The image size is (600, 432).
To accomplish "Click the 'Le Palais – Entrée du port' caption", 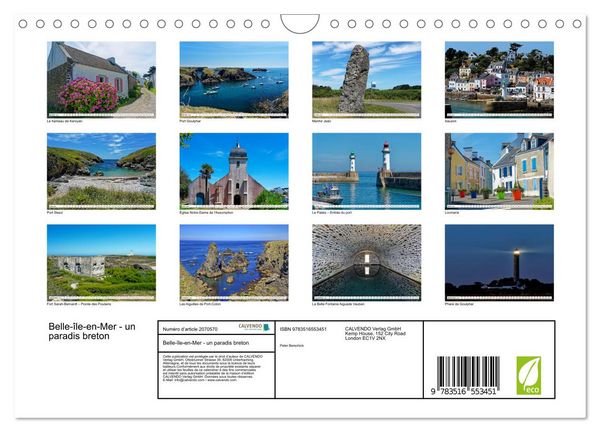I will click(x=332, y=213).
